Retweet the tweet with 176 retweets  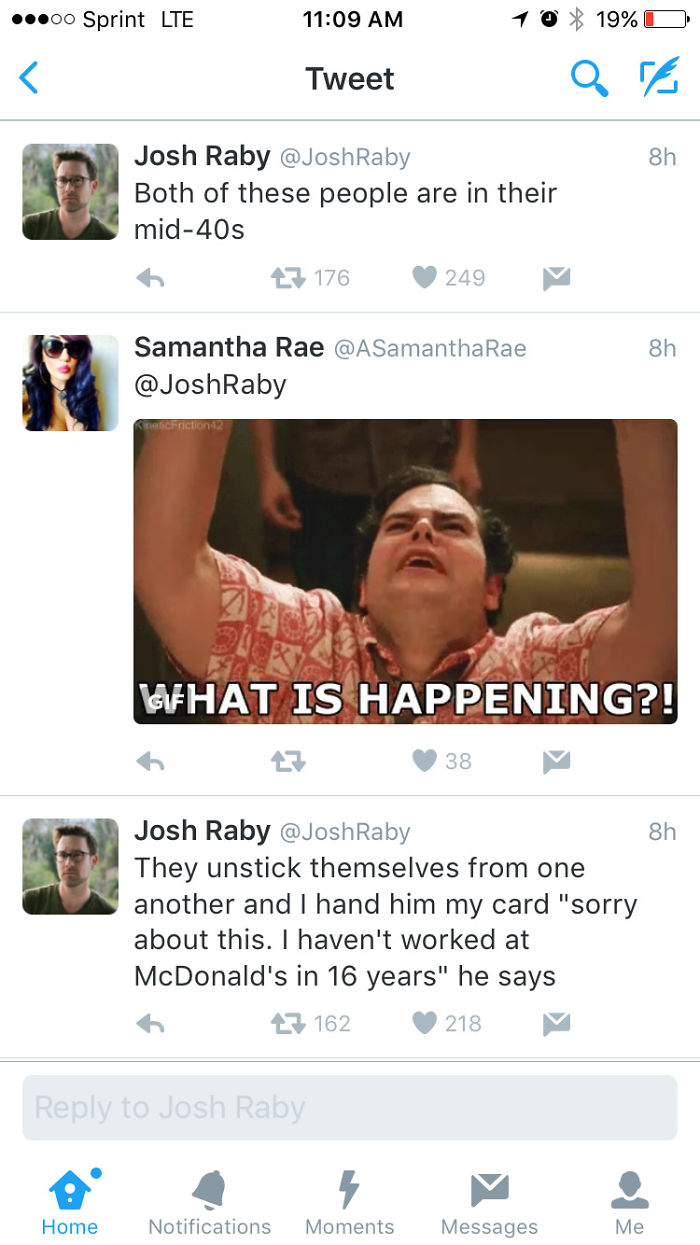click(x=287, y=278)
